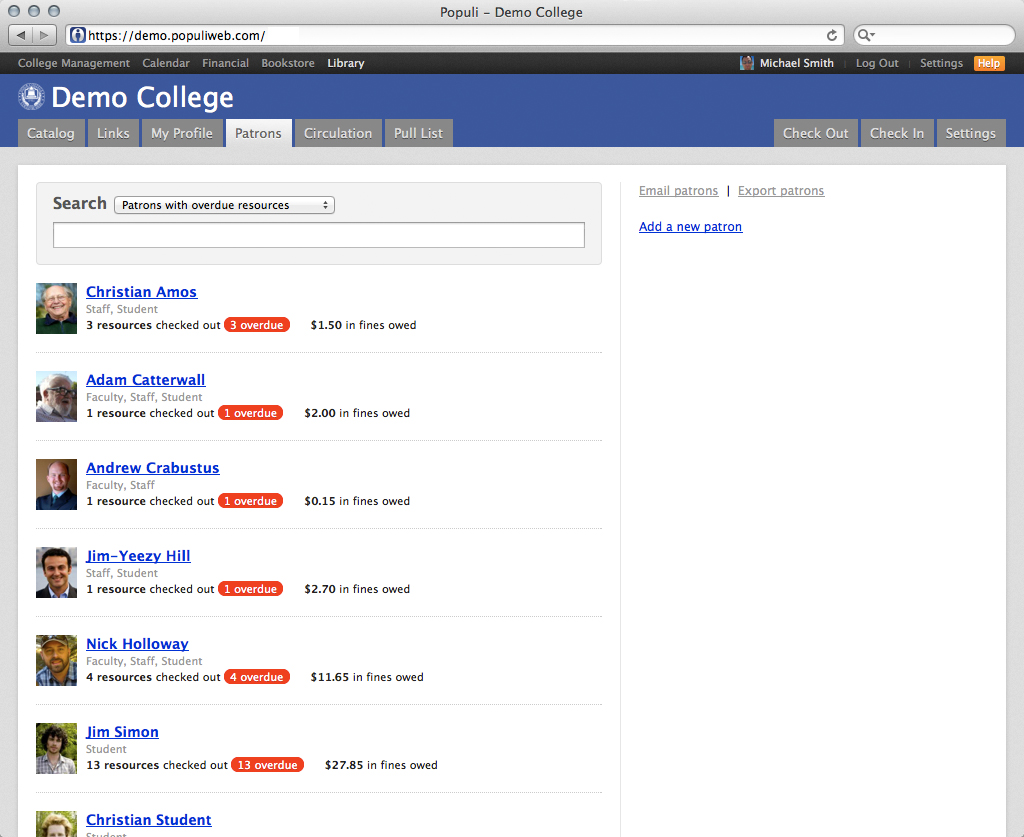Image resolution: width=1024 pixels, height=837 pixels.
Task: Click '13 resources checked out' text
Action: coord(157,765)
